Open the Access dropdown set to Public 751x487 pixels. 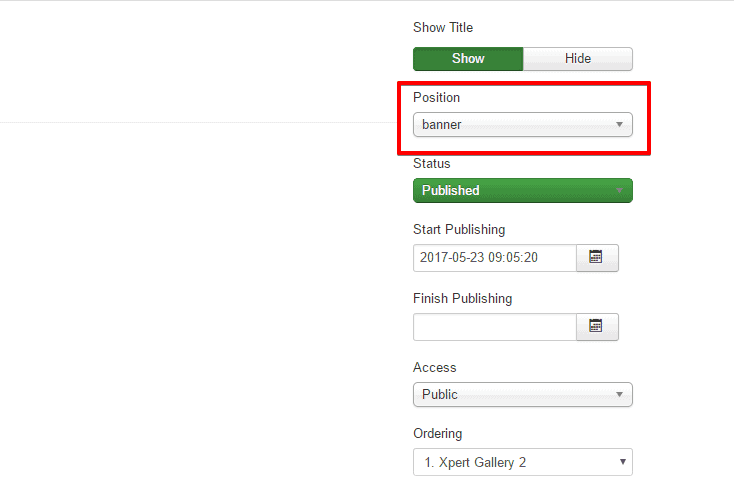pos(522,394)
